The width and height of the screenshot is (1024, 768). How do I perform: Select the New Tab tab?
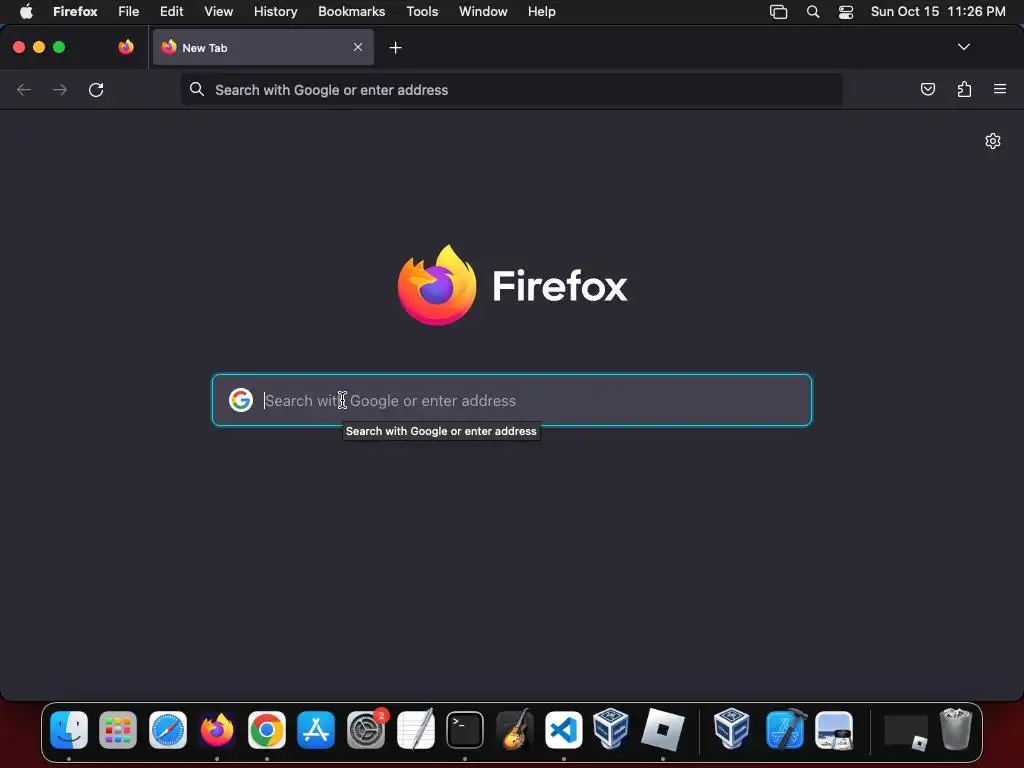point(263,47)
